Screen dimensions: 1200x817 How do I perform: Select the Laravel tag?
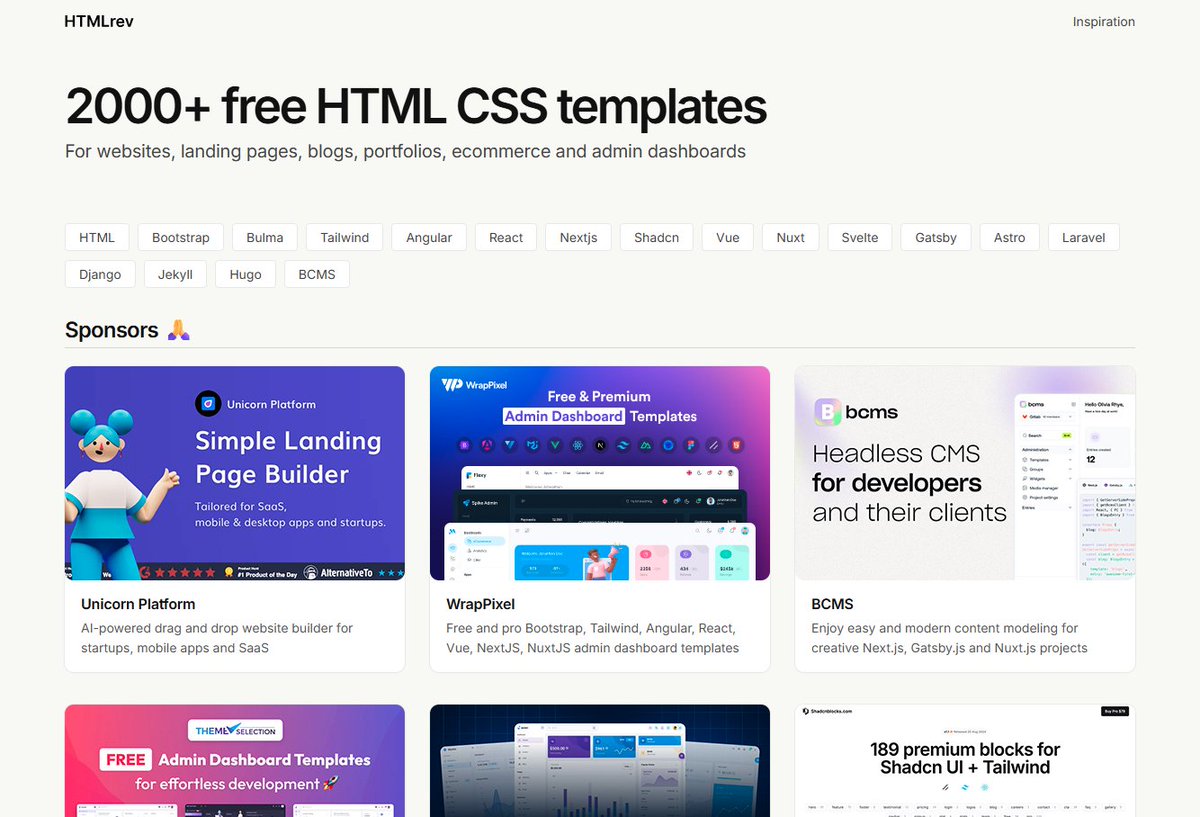pyautogui.click(x=1084, y=237)
